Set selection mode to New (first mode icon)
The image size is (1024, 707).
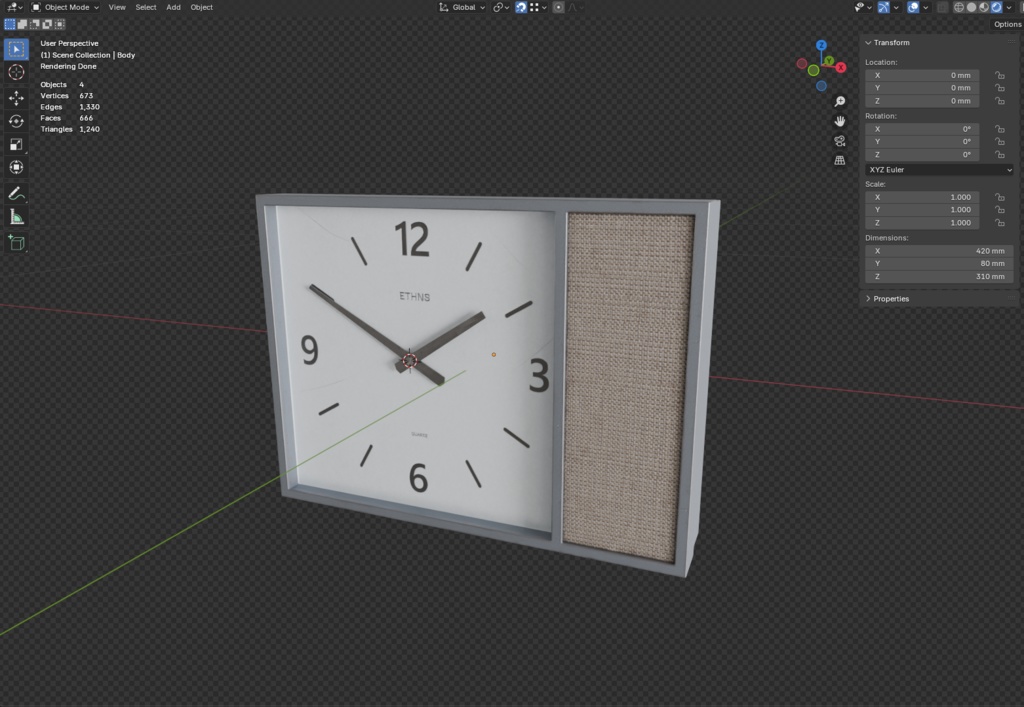click(x=10, y=24)
